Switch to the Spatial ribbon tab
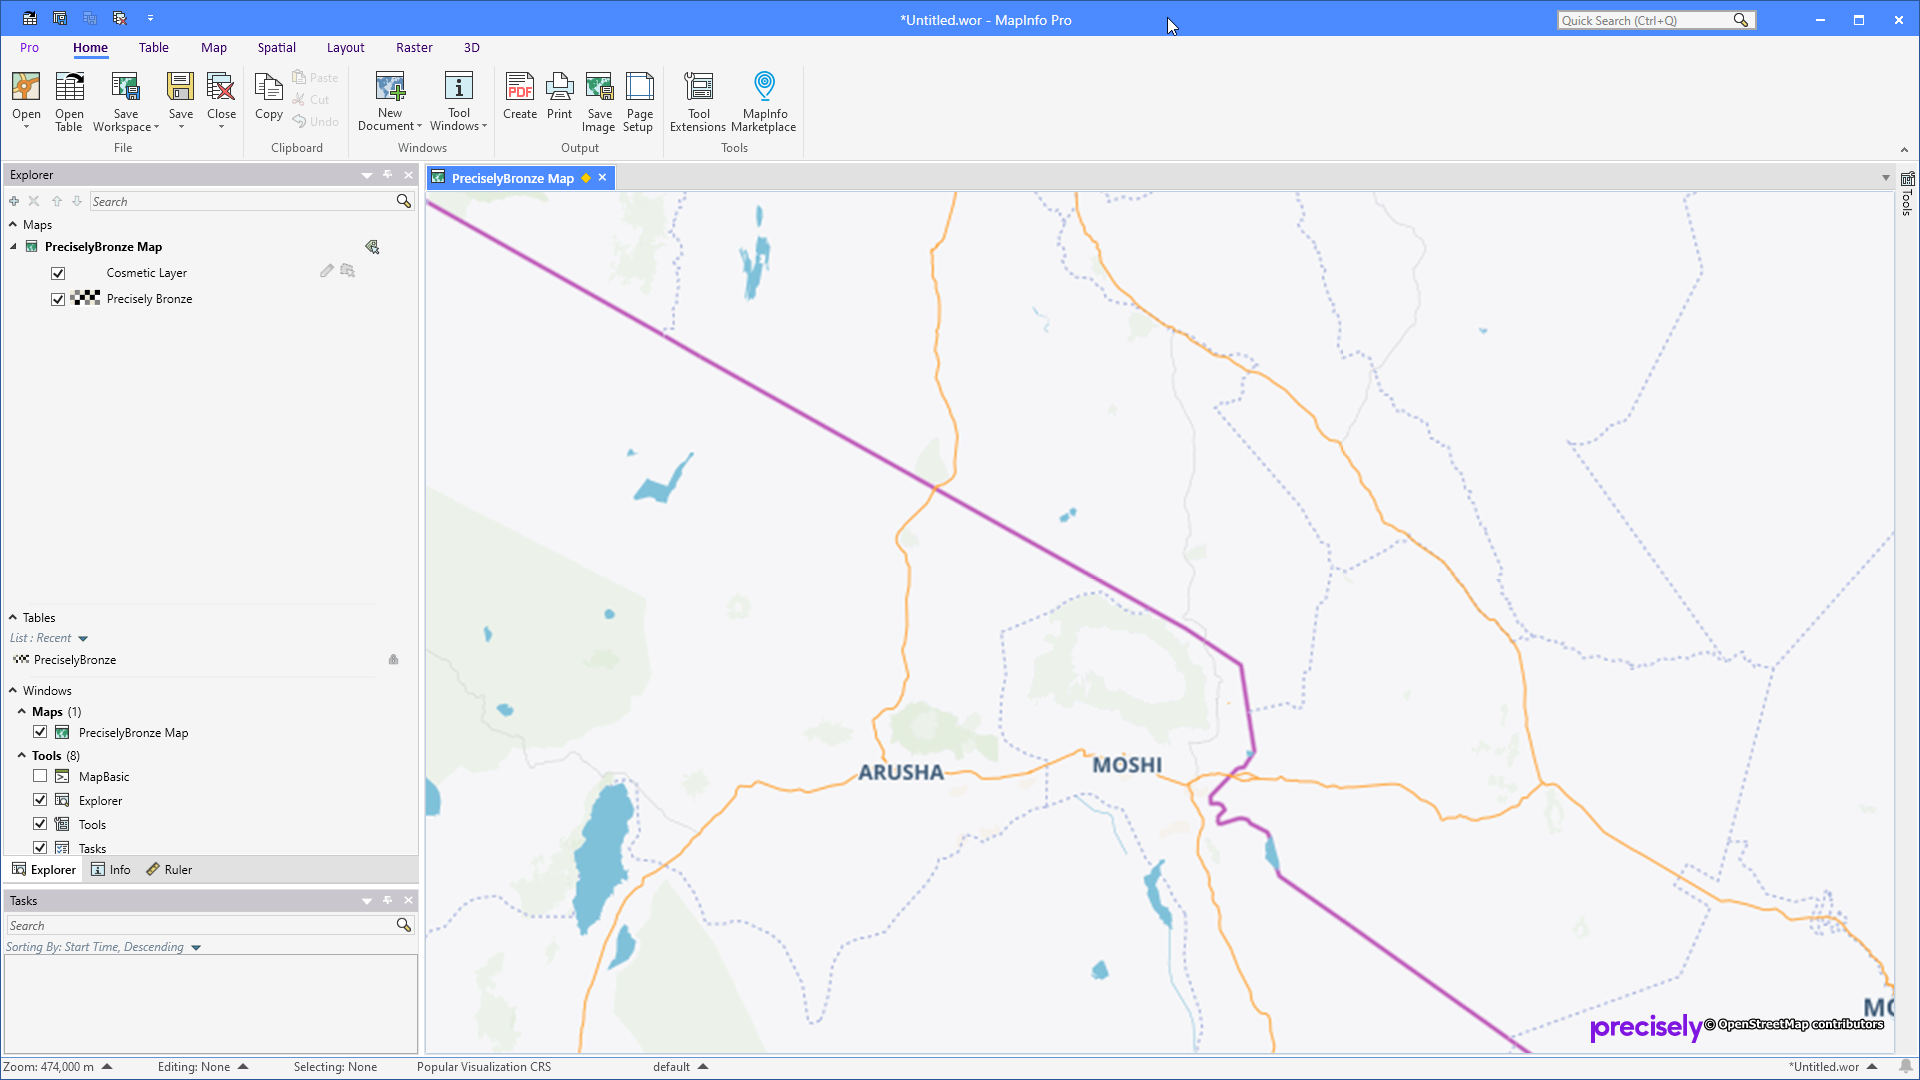This screenshot has width=1920, height=1080. pyautogui.click(x=276, y=47)
